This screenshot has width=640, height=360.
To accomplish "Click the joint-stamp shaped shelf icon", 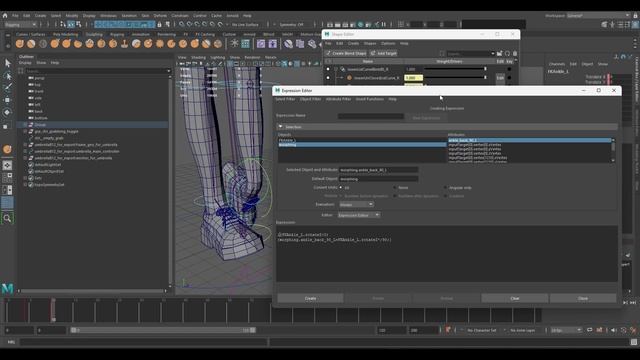I will point(124,44).
